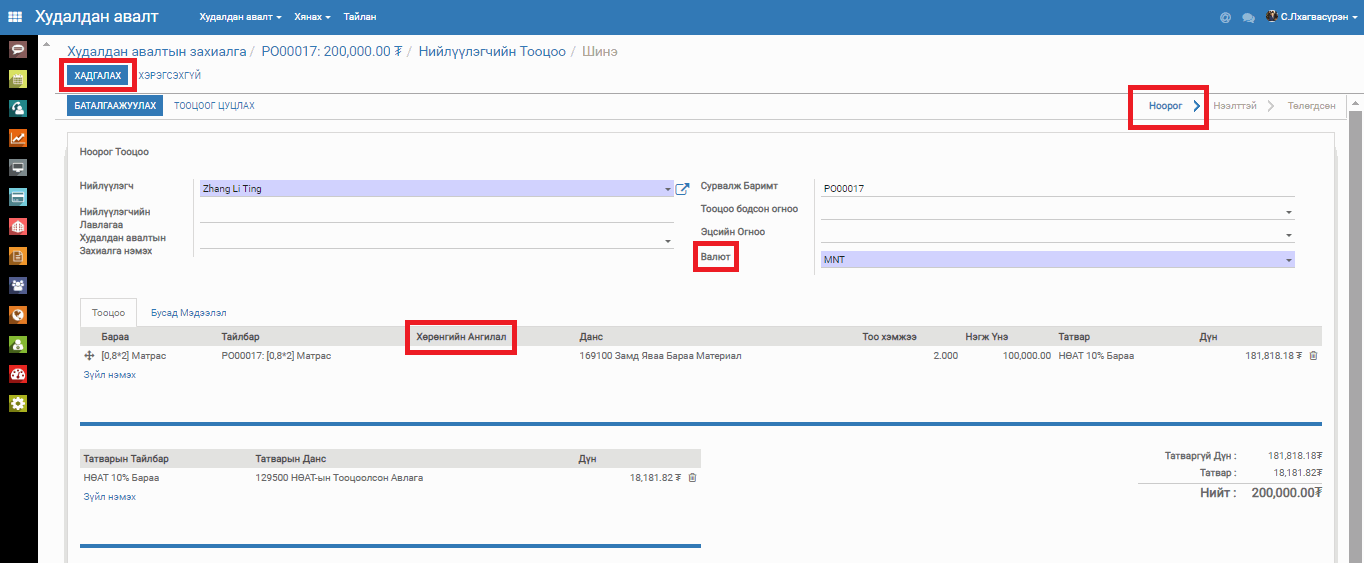This screenshot has width=1364, height=563.
Task: Open the red dashboard gauge sidebar icon
Action: coord(17,374)
